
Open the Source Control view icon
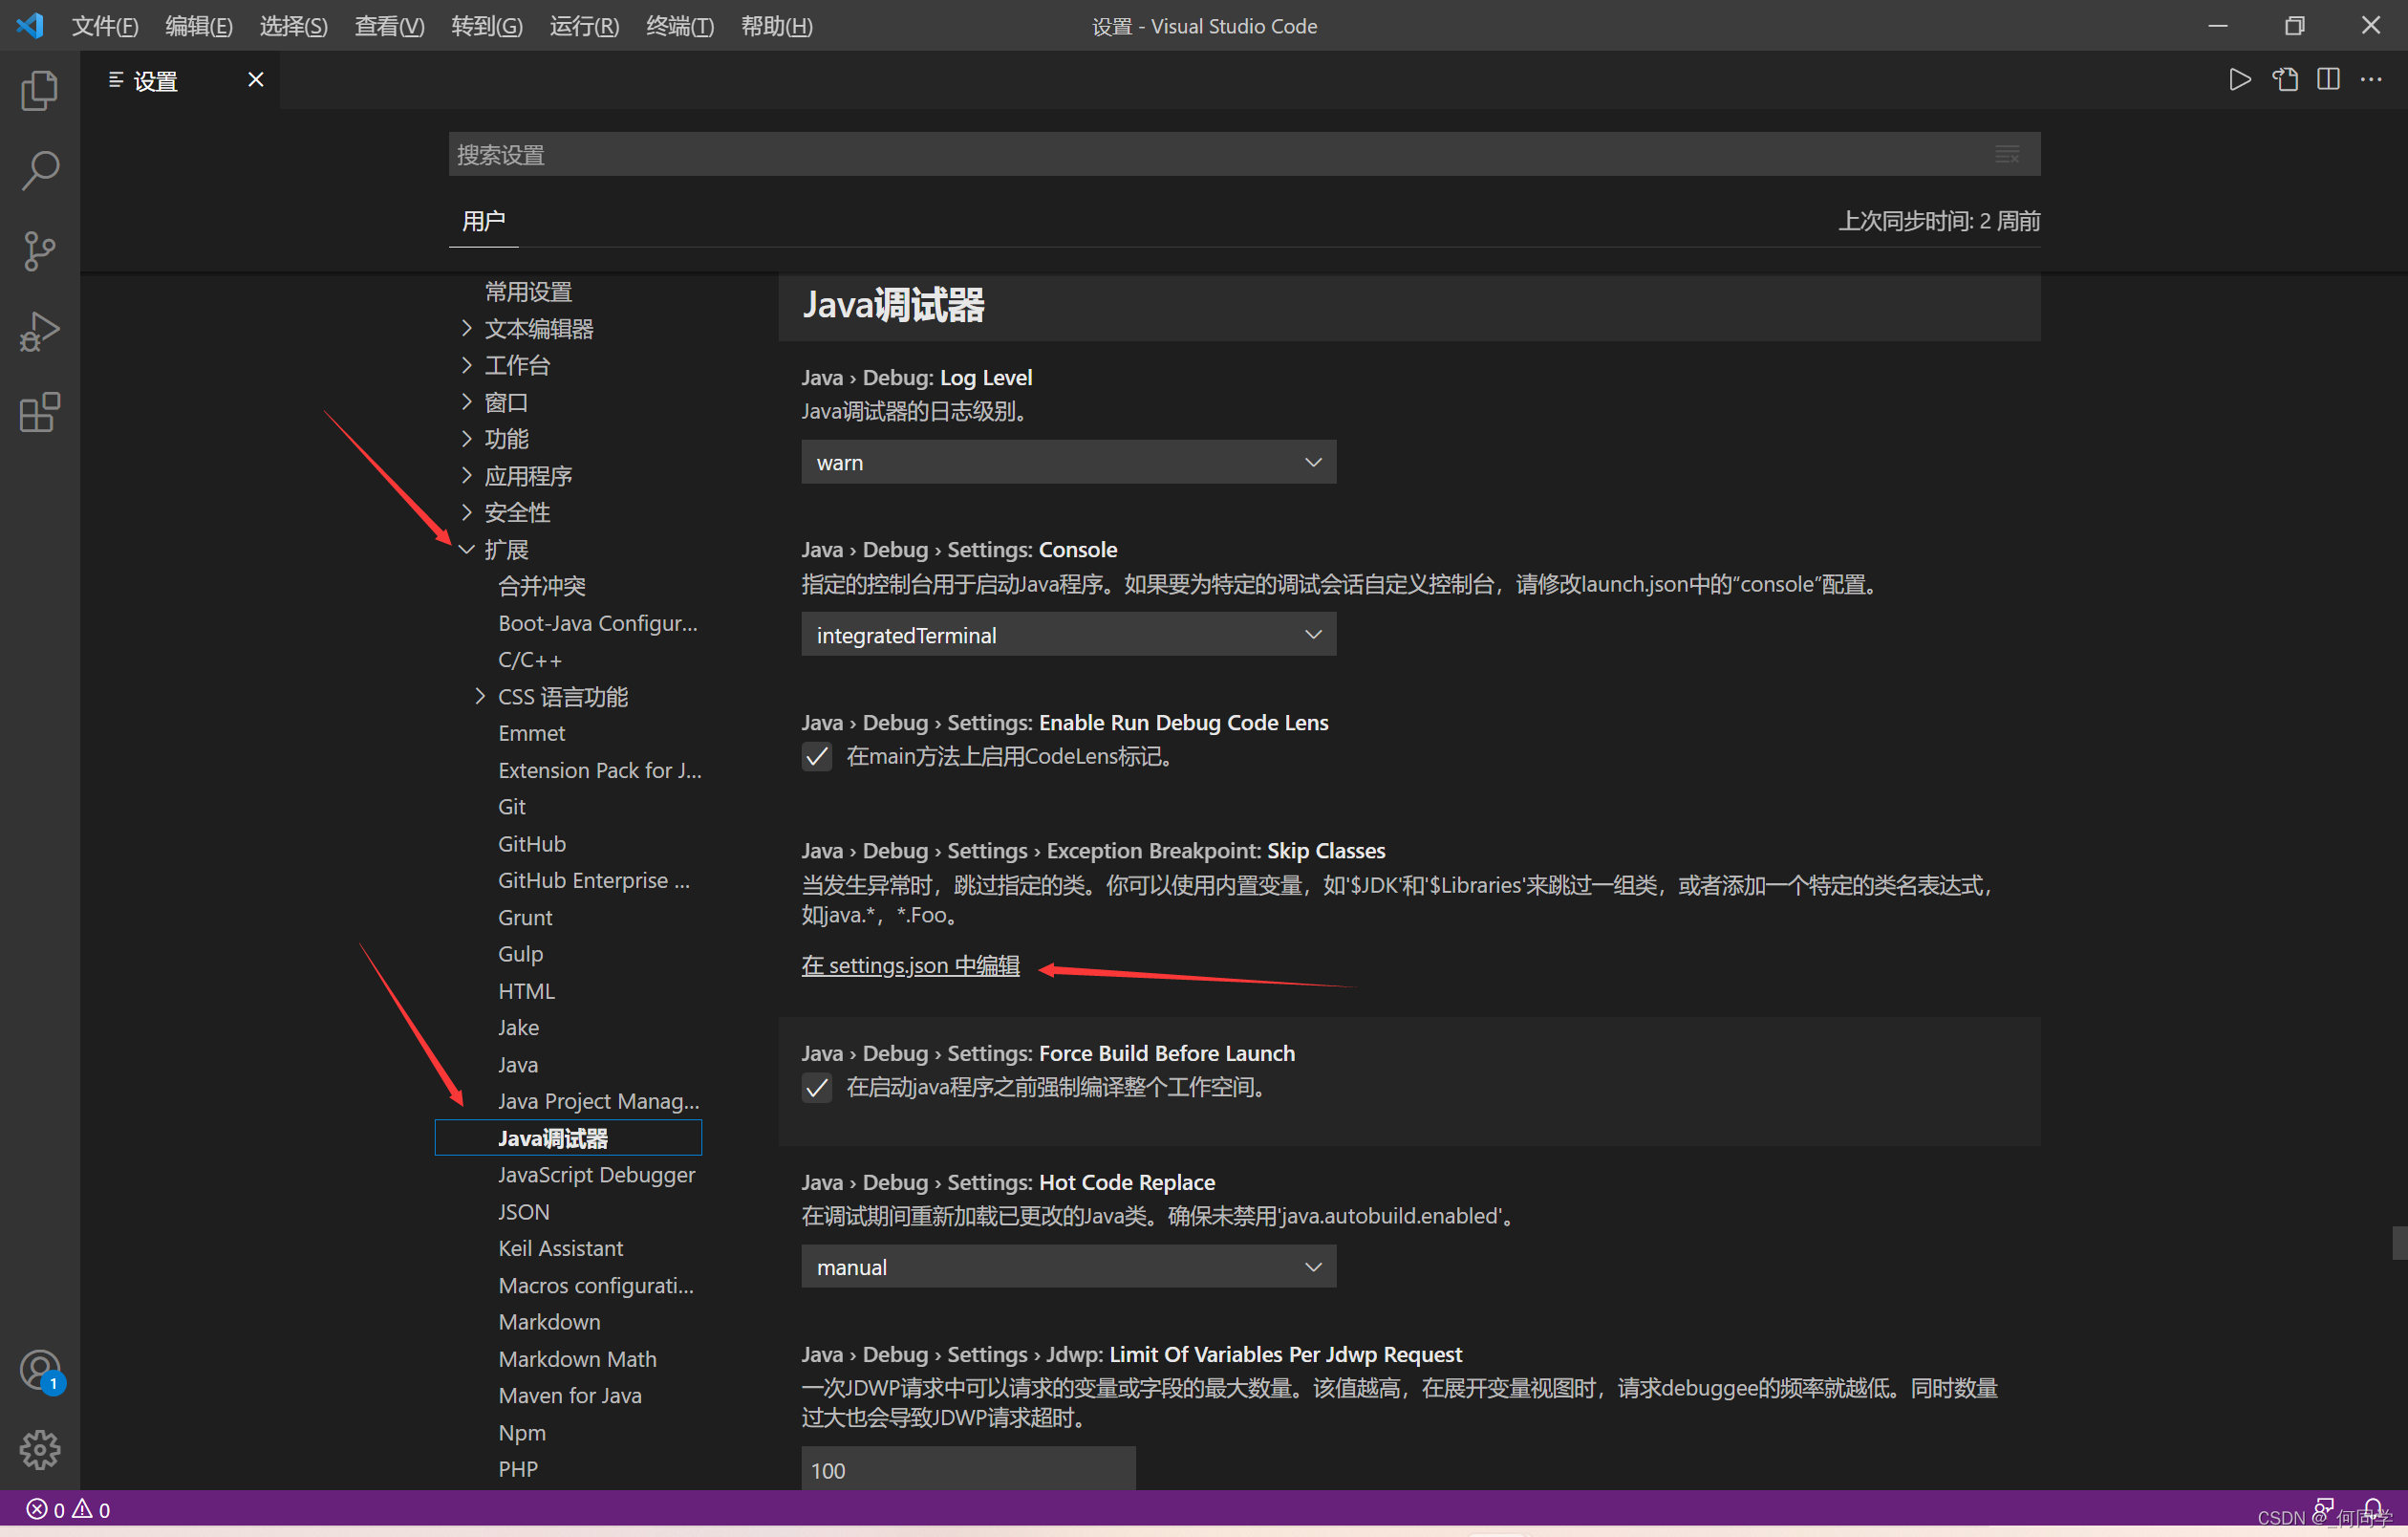click(39, 251)
